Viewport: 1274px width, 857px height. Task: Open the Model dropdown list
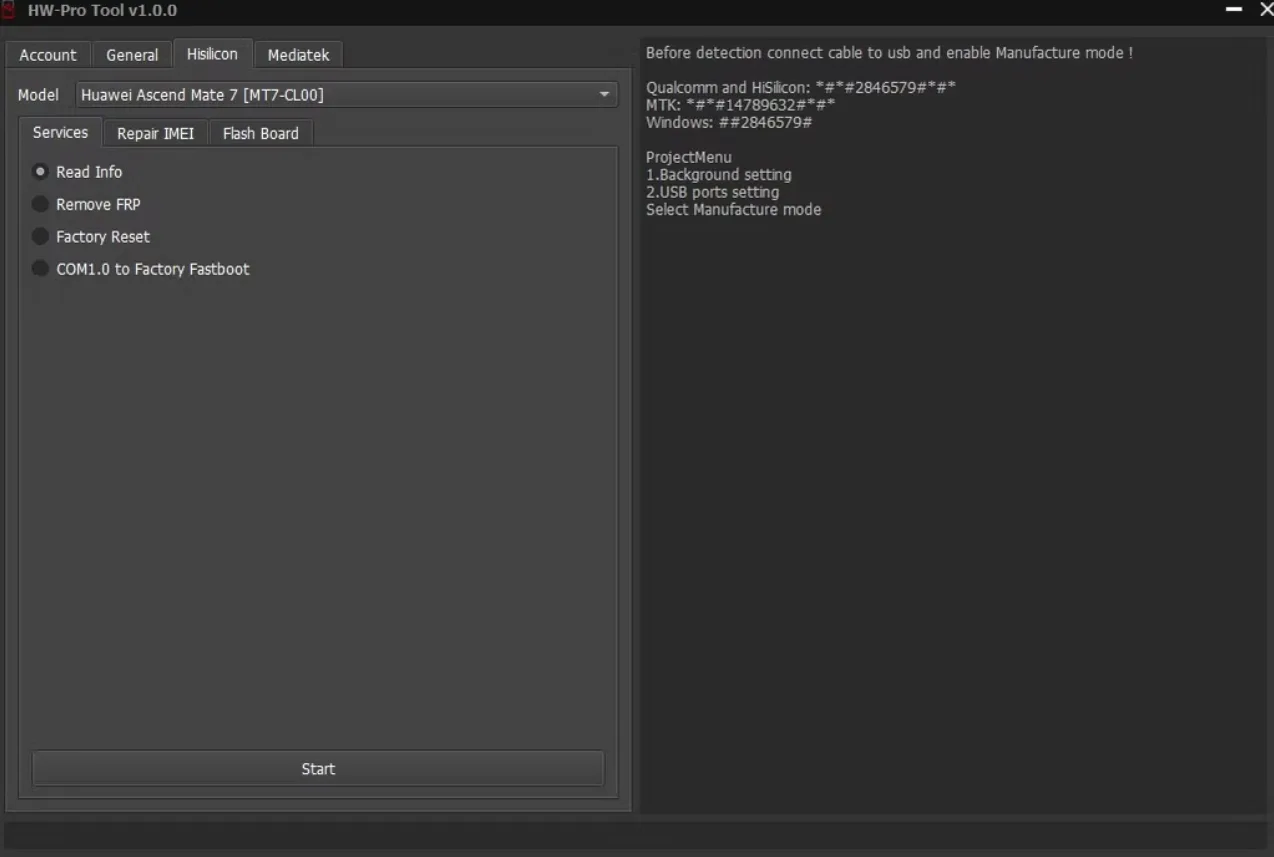point(346,95)
